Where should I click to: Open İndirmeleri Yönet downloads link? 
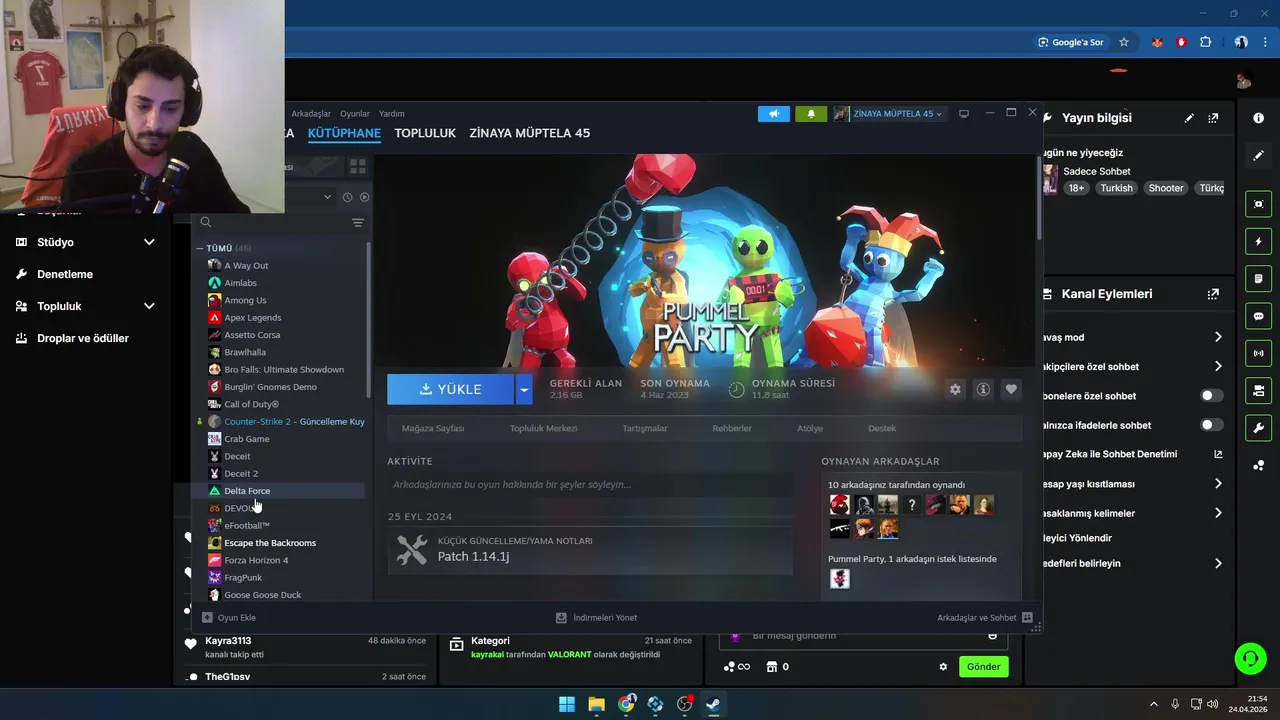(596, 618)
